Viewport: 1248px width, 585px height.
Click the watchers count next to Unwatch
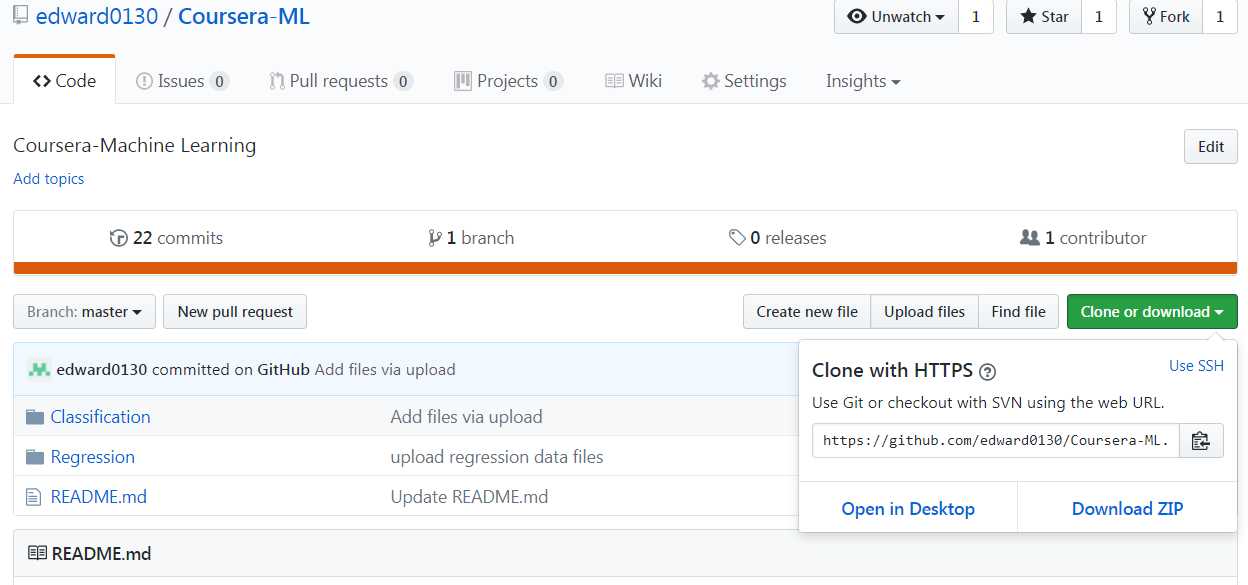976,17
